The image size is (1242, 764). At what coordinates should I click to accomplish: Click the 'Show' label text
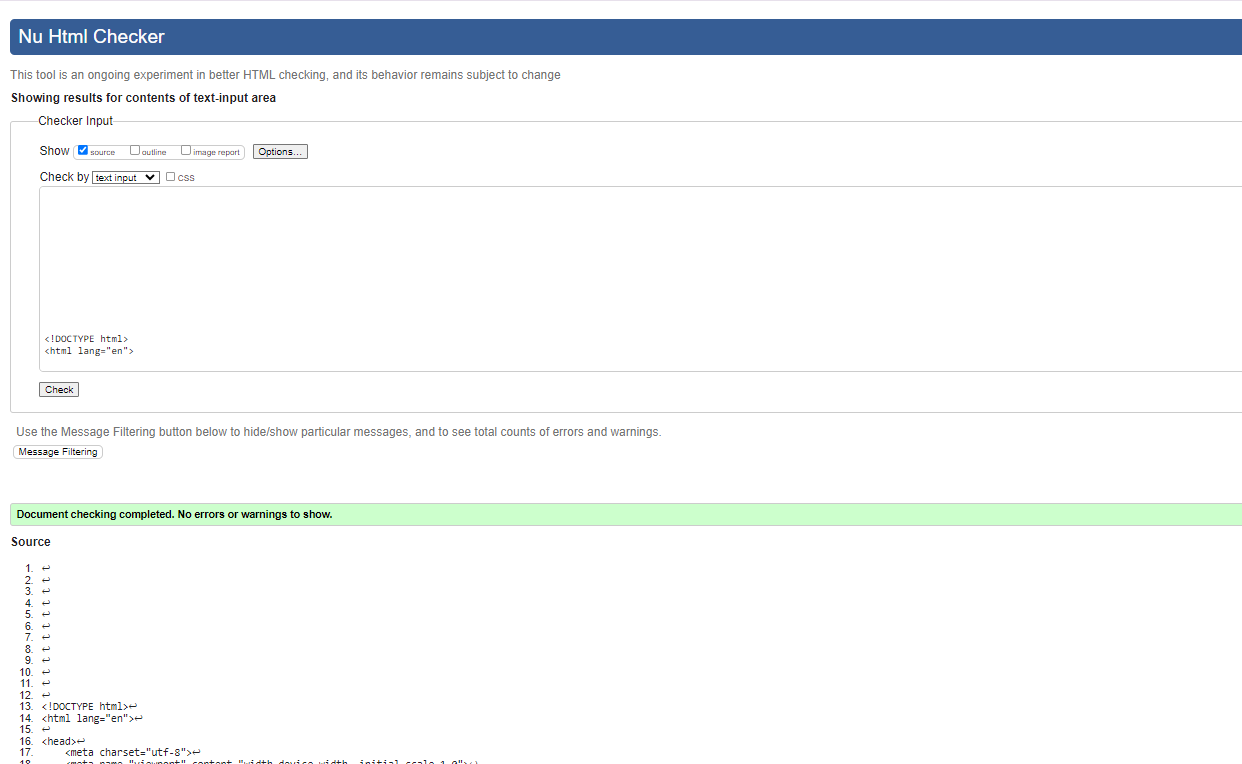(x=55, y=151)
